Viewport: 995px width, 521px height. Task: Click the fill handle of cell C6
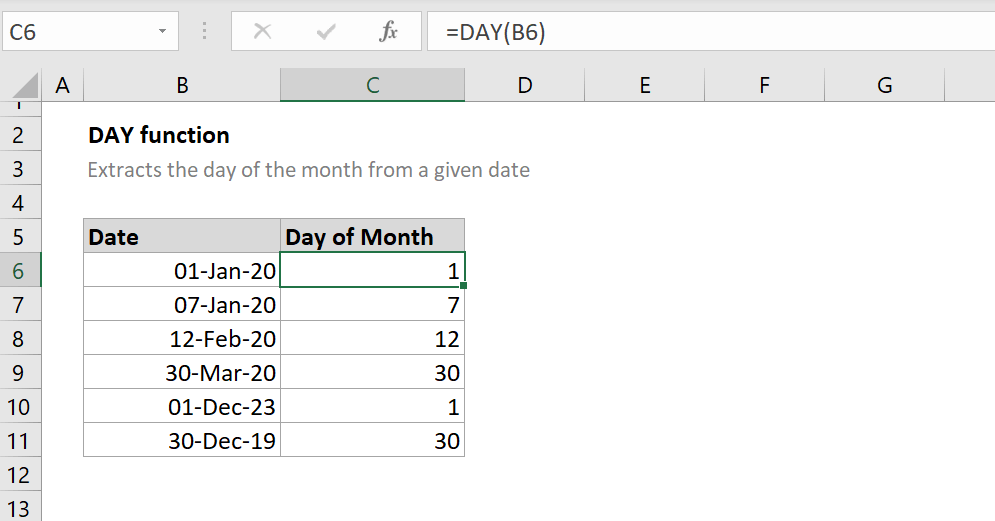tap(464, 286)
